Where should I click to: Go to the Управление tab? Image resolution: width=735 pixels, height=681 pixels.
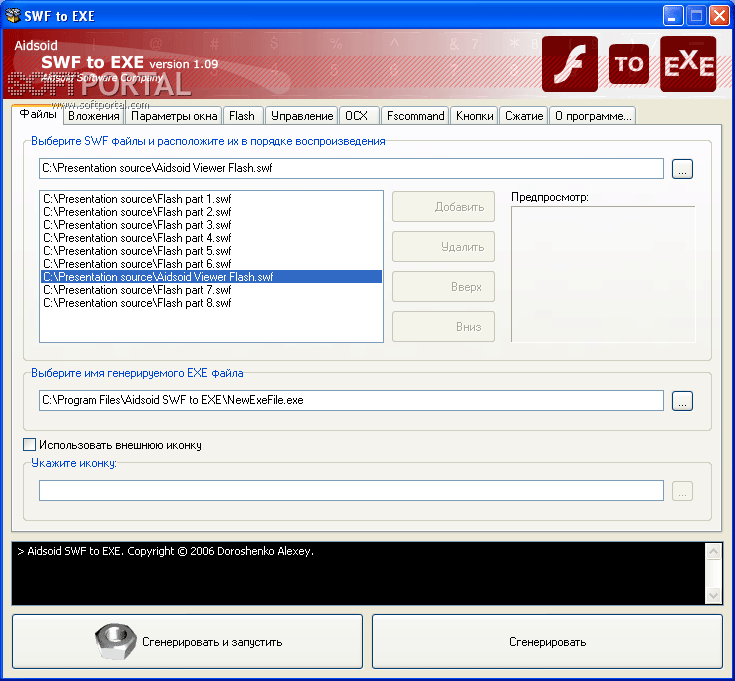click(x=302, y=116)
